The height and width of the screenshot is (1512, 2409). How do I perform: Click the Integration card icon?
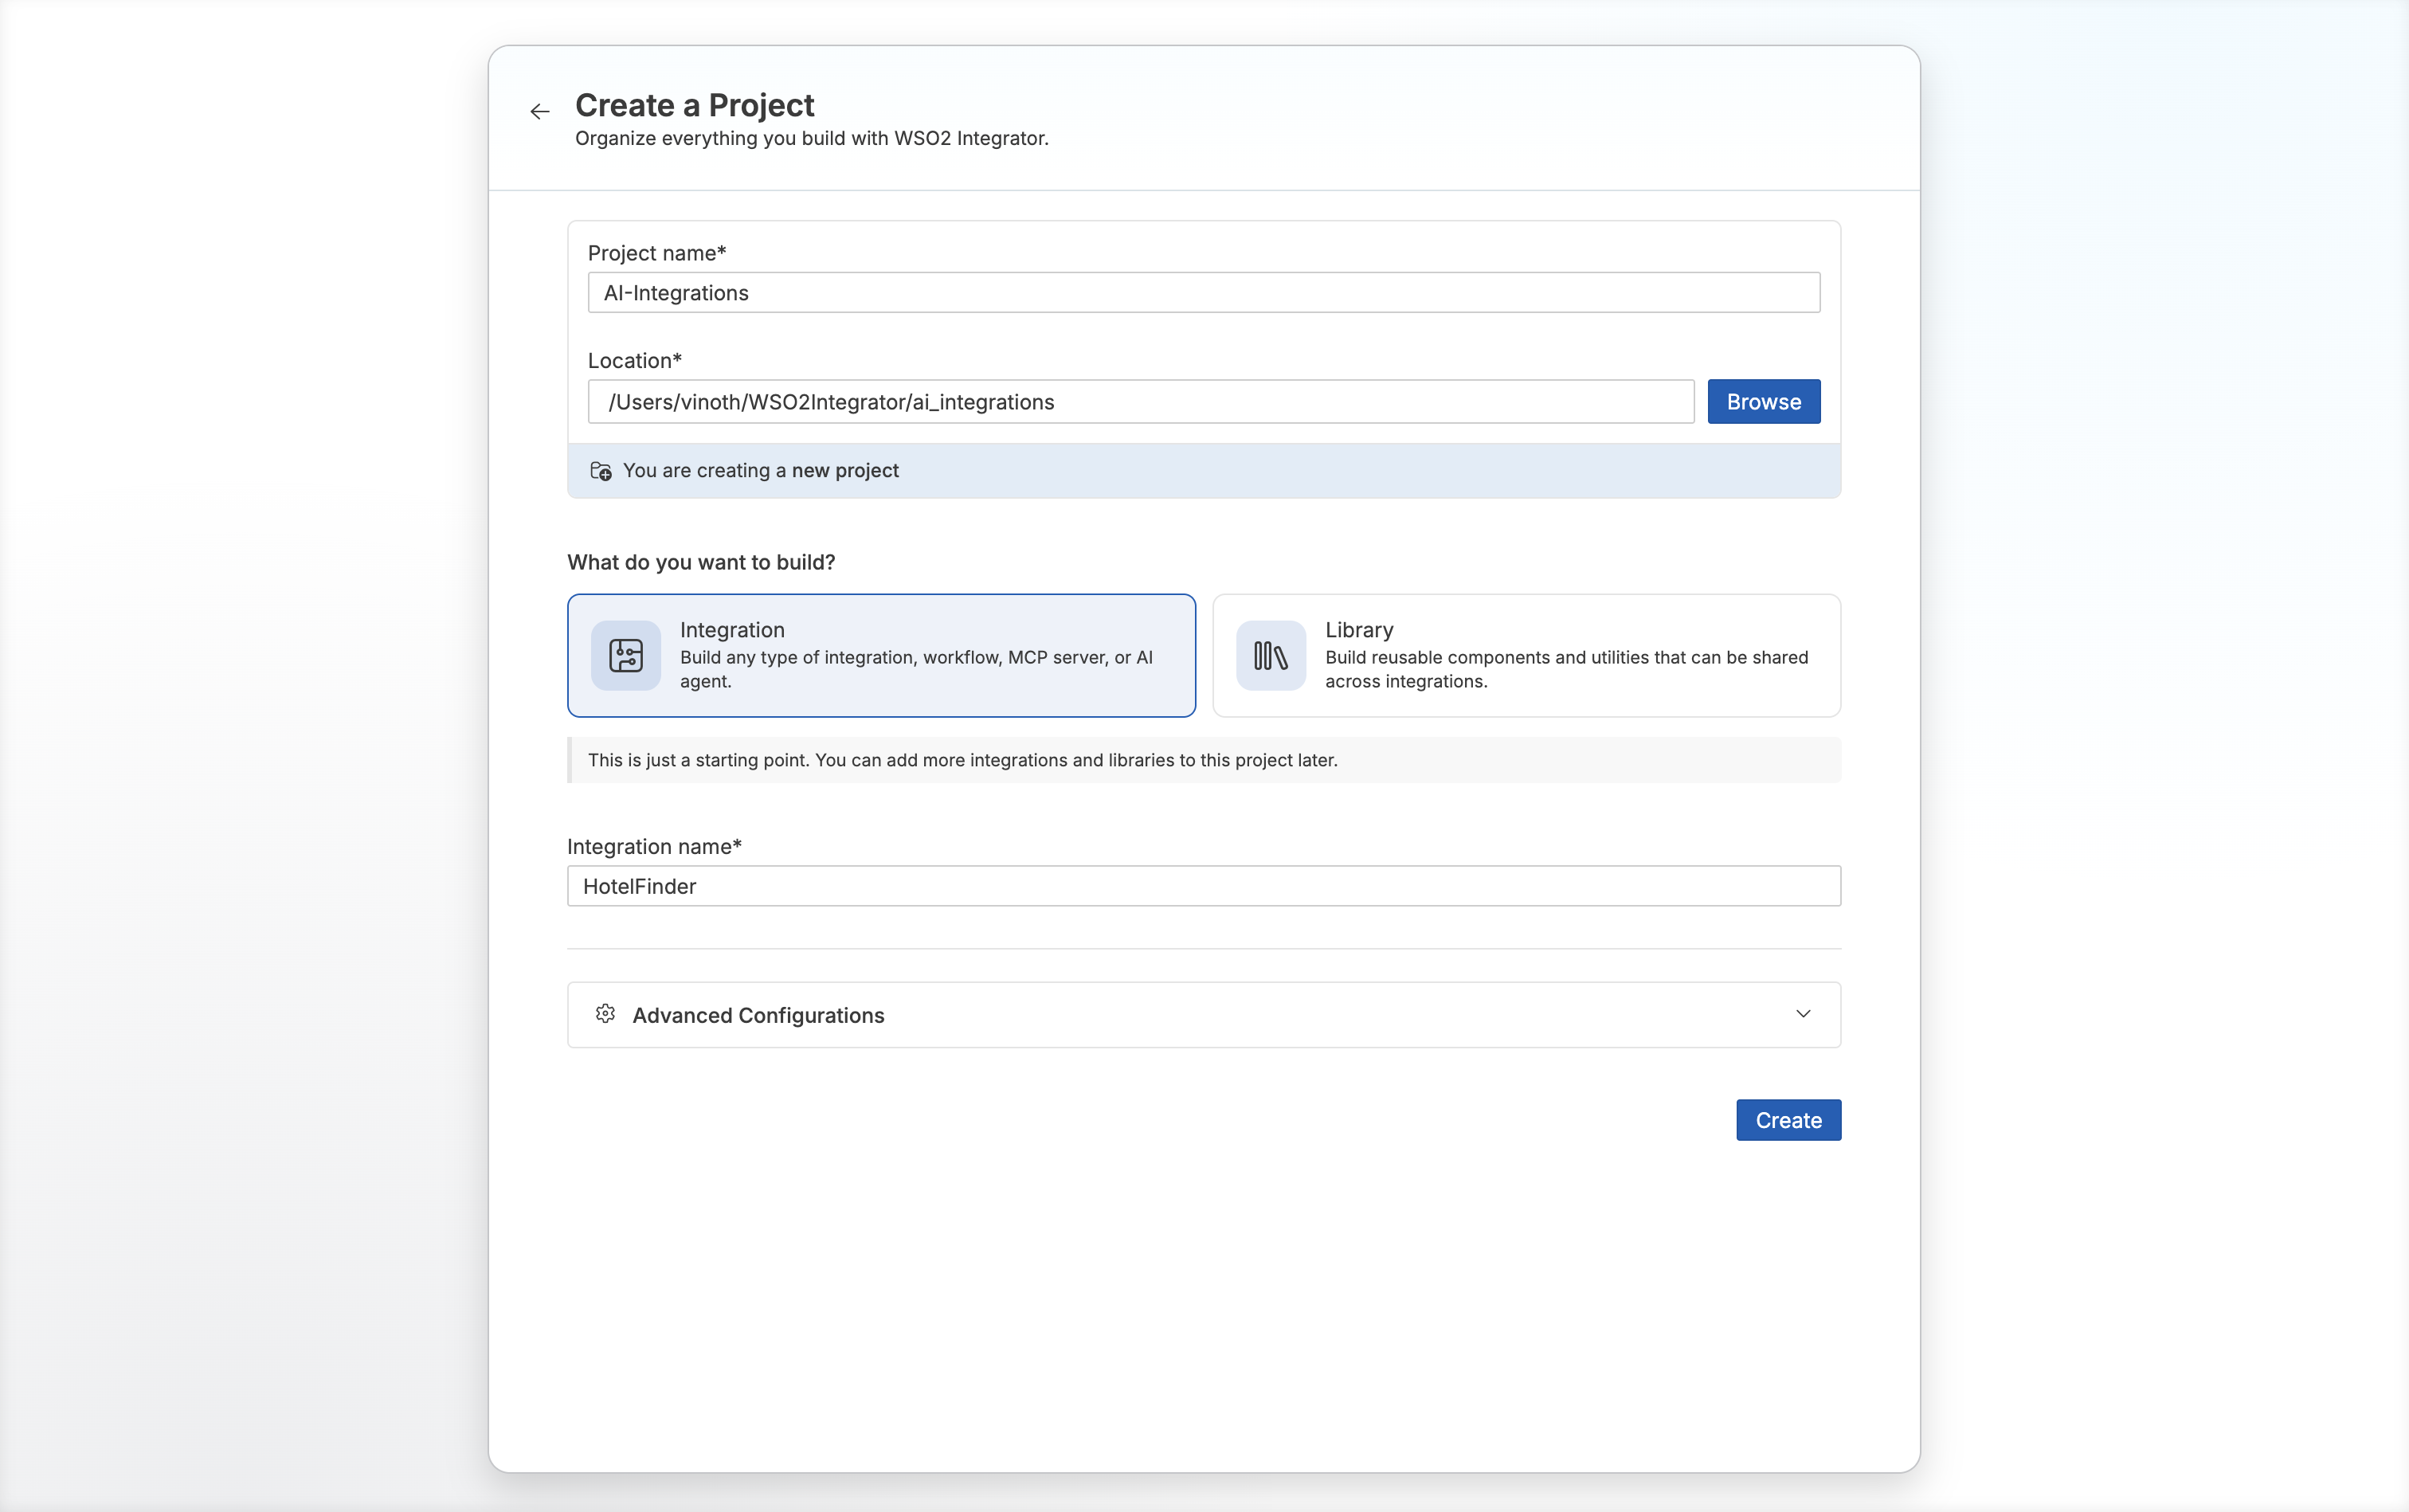tap(626, 655)
